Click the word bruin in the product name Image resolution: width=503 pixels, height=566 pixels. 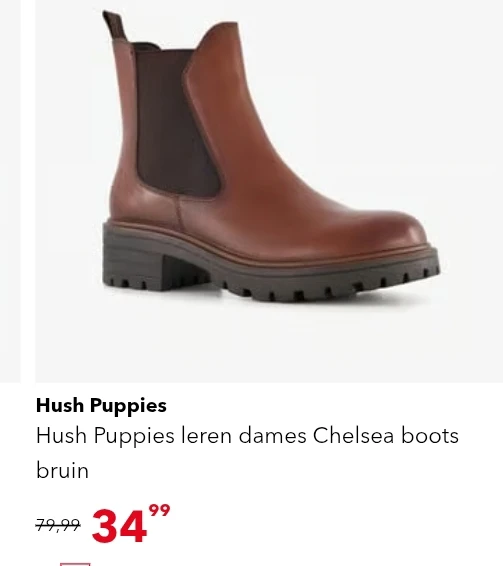click(x=62, y=470)
